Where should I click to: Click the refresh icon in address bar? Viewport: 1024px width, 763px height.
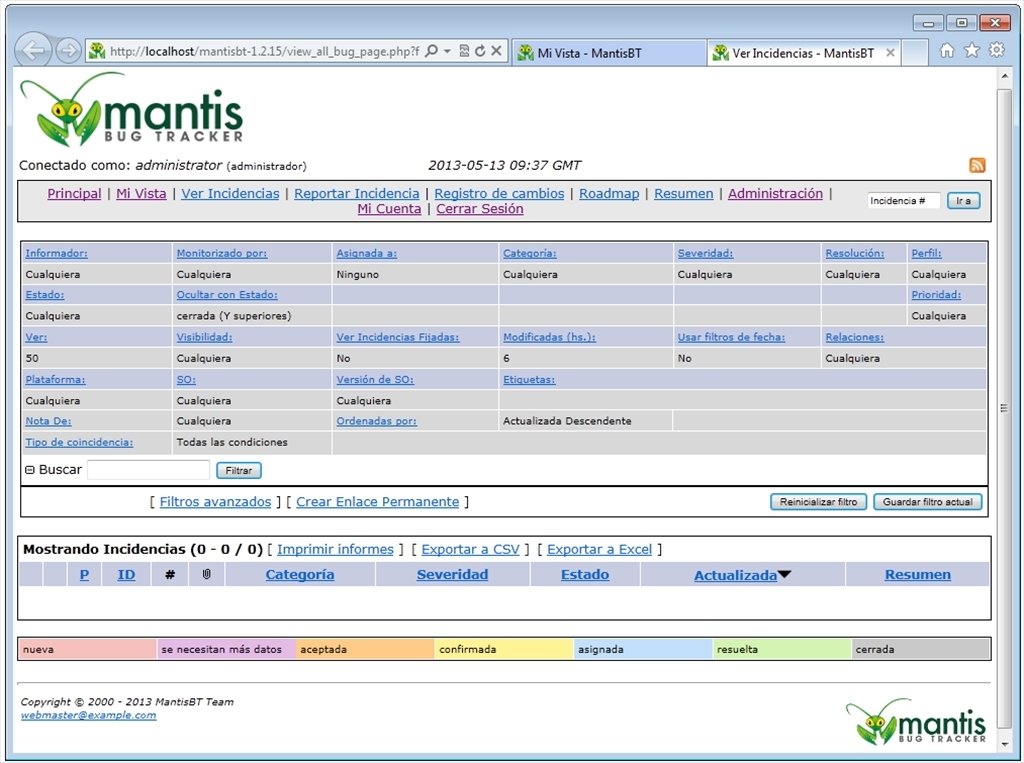pos(480,51)
